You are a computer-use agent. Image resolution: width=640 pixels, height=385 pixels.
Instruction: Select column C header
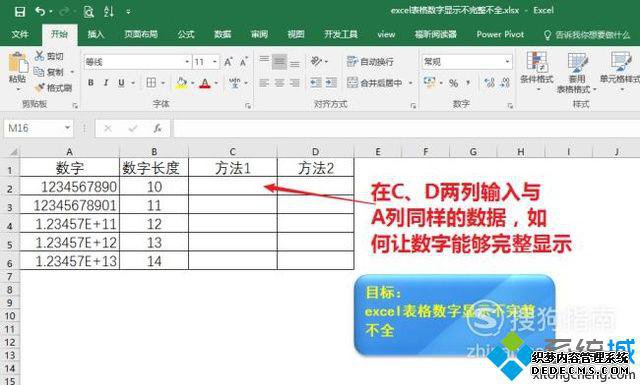tap(233, 152)
